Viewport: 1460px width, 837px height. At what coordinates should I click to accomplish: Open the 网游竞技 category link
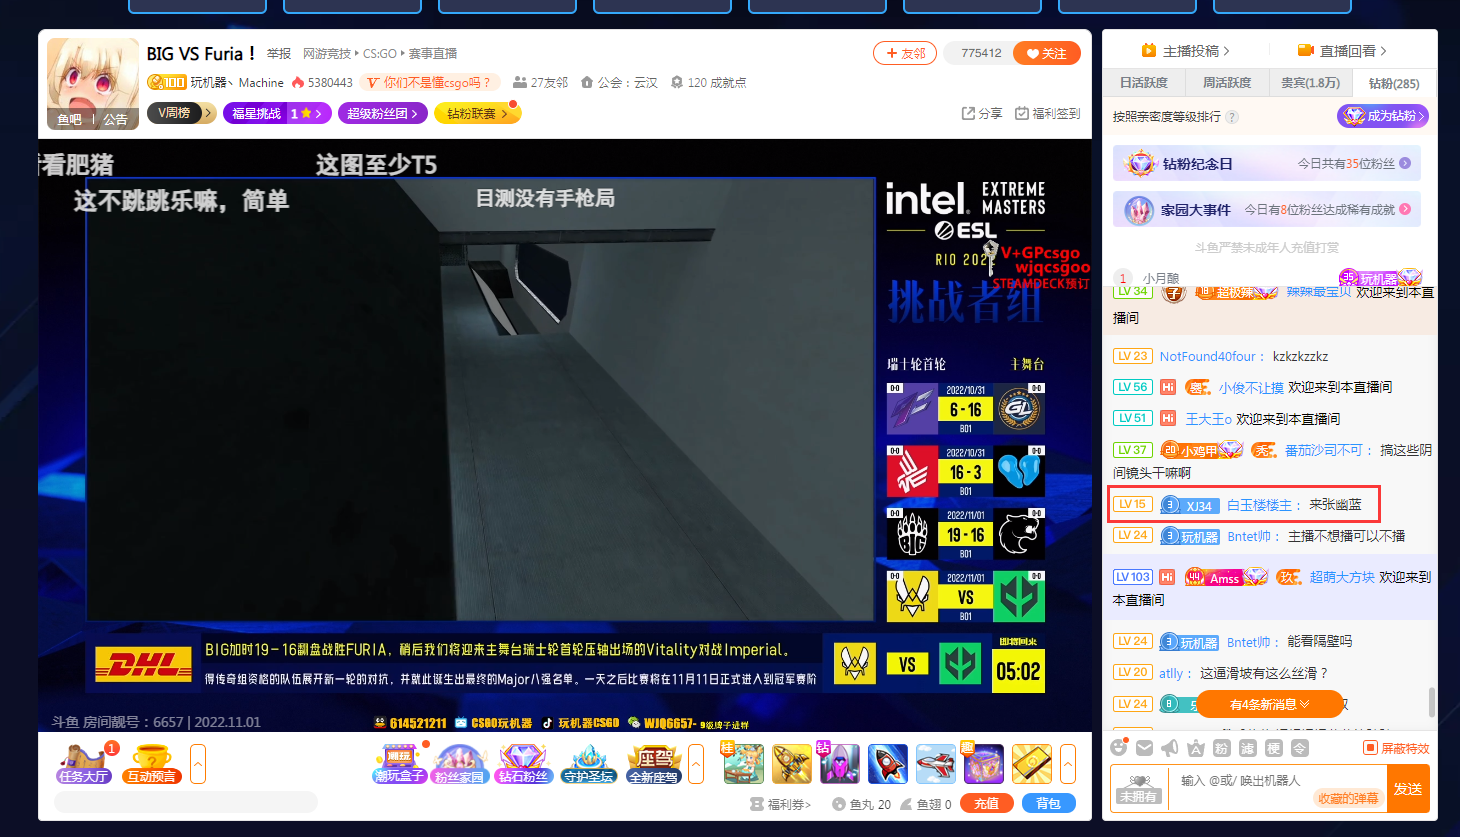click(x=327, y=53)
